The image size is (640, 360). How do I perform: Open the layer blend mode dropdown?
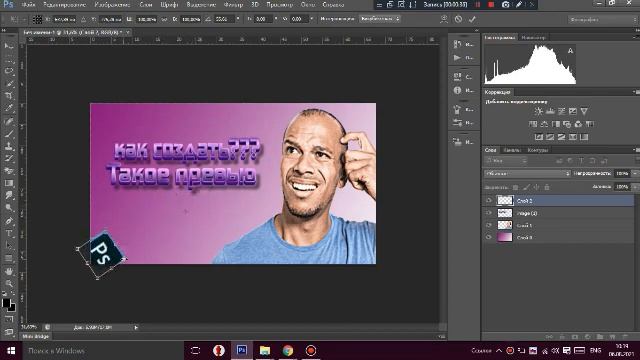click(x=527, y=173)
